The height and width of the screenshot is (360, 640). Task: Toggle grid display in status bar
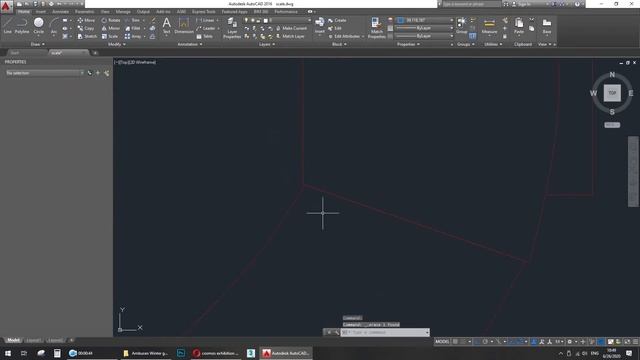tap(455, 342)
